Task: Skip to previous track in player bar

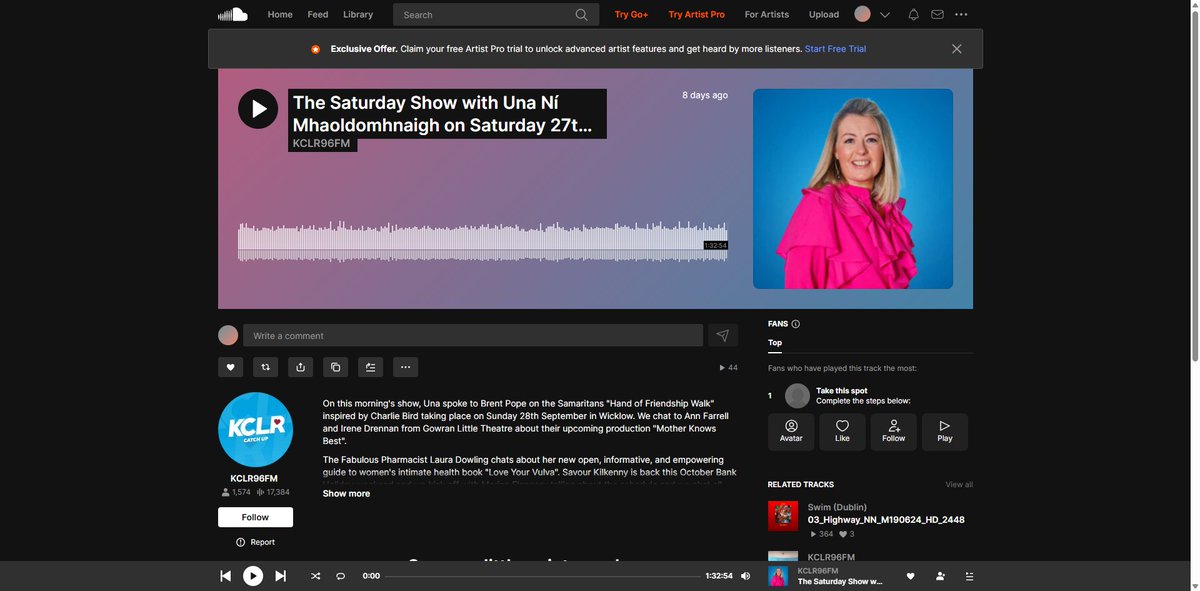Action: pyautogui.click(x=225, y=576)
